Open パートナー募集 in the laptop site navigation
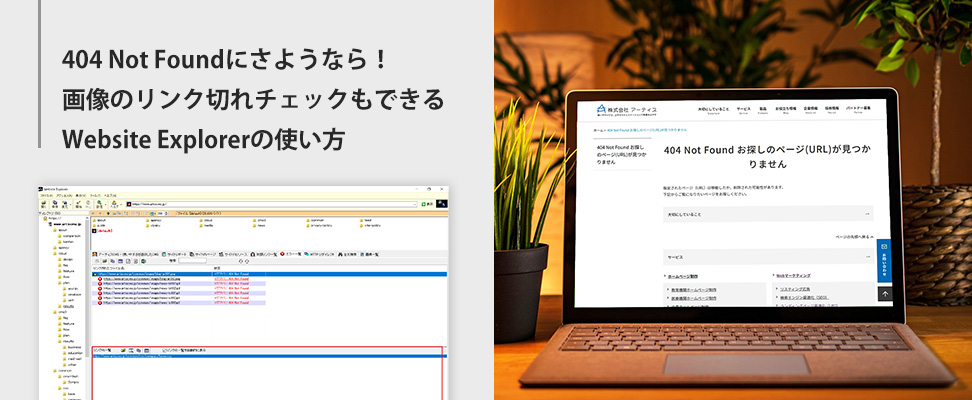Screen dimensions: 972x400 (858, 110)
